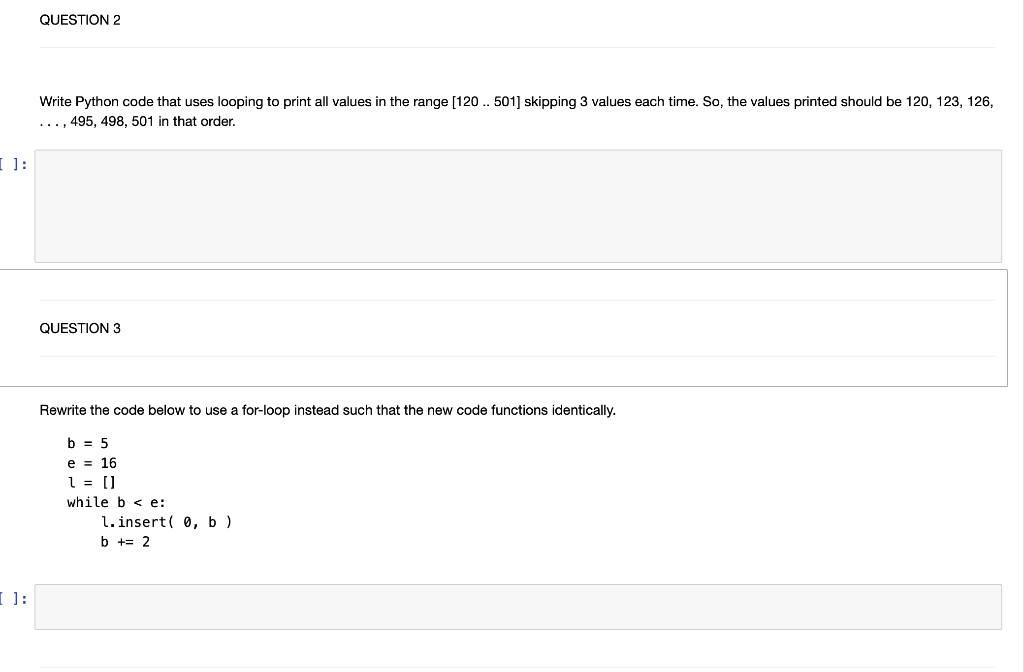Select the QUESTION 3 heading text
The image size is (1024, 672).
(79, 328)
